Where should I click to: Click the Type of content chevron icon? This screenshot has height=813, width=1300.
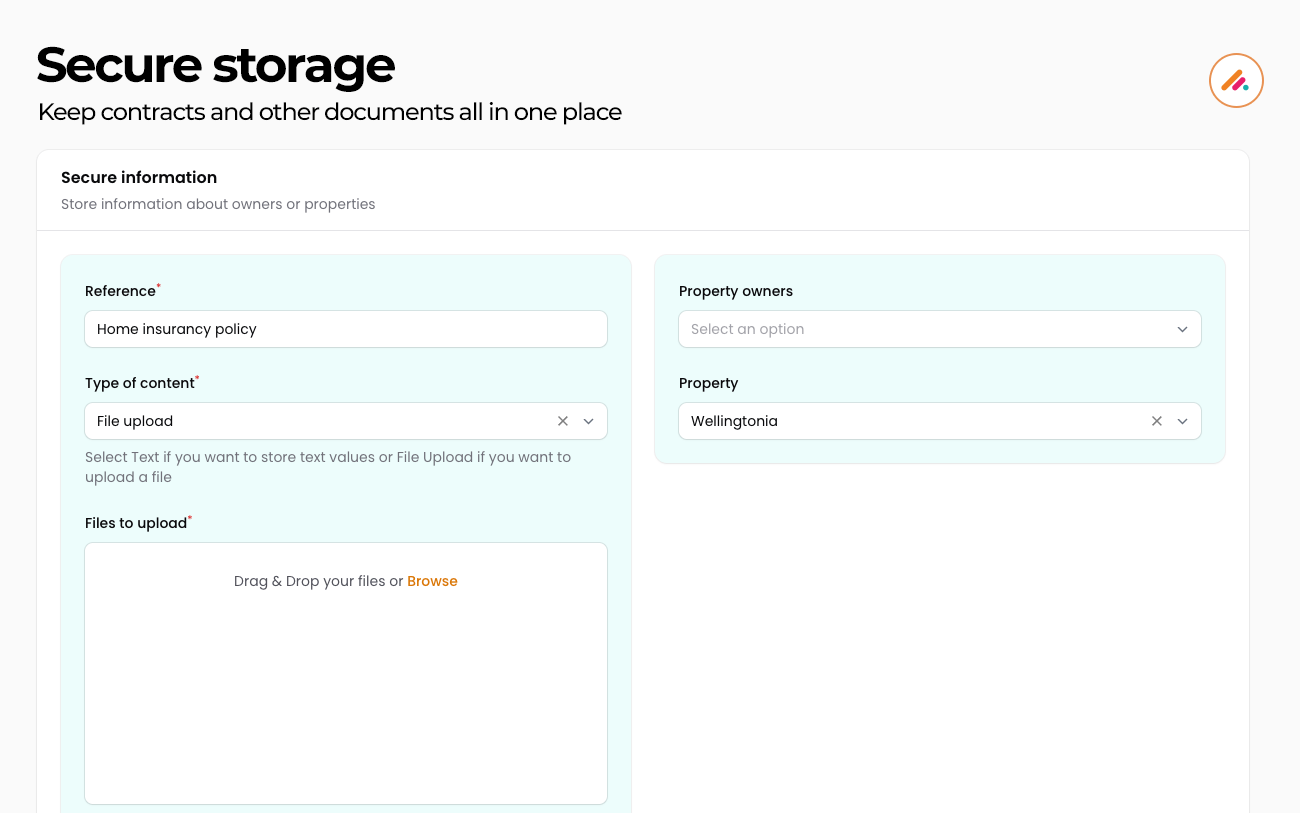tap(588, 421)
